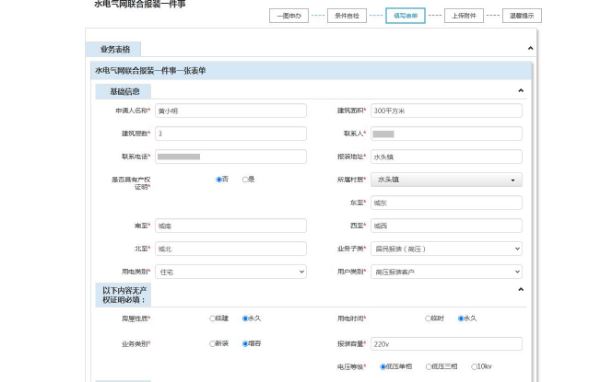
Task: Select 10kv voltage level
Action: pyautogui.click(x=474, y=367)
